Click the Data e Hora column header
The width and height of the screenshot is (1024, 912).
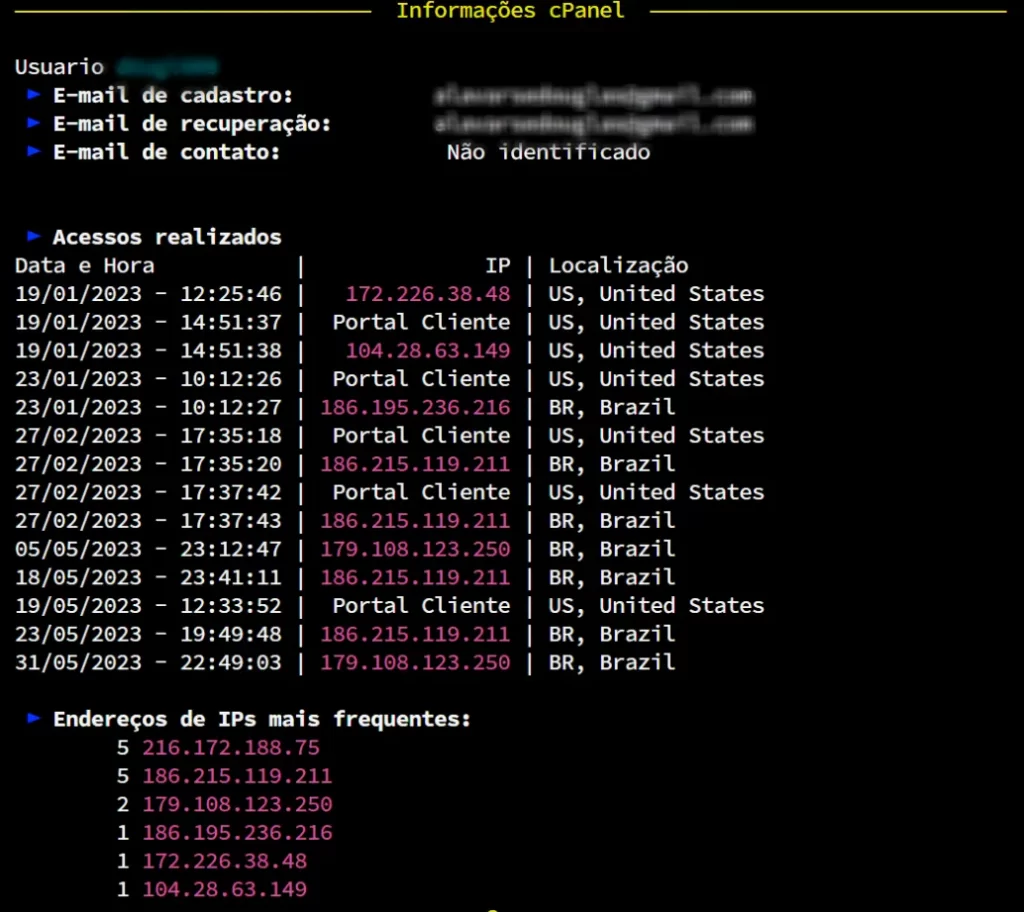pos(85,266)
